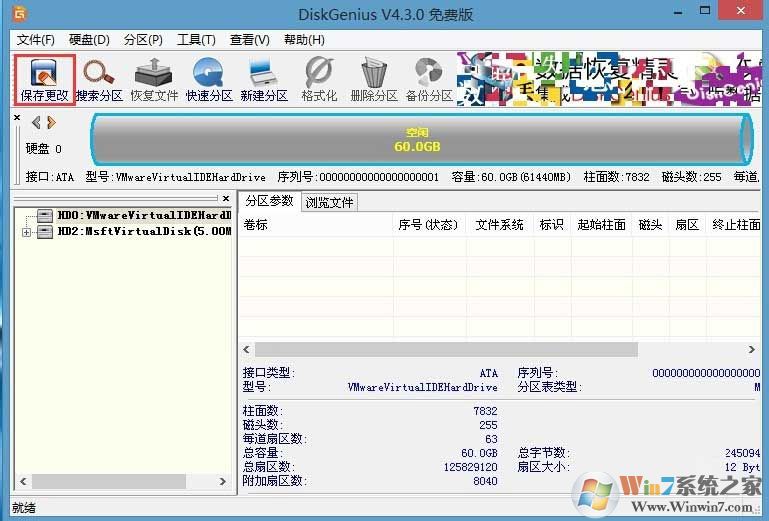Open the 查看(V) menu

pos(250,40)
